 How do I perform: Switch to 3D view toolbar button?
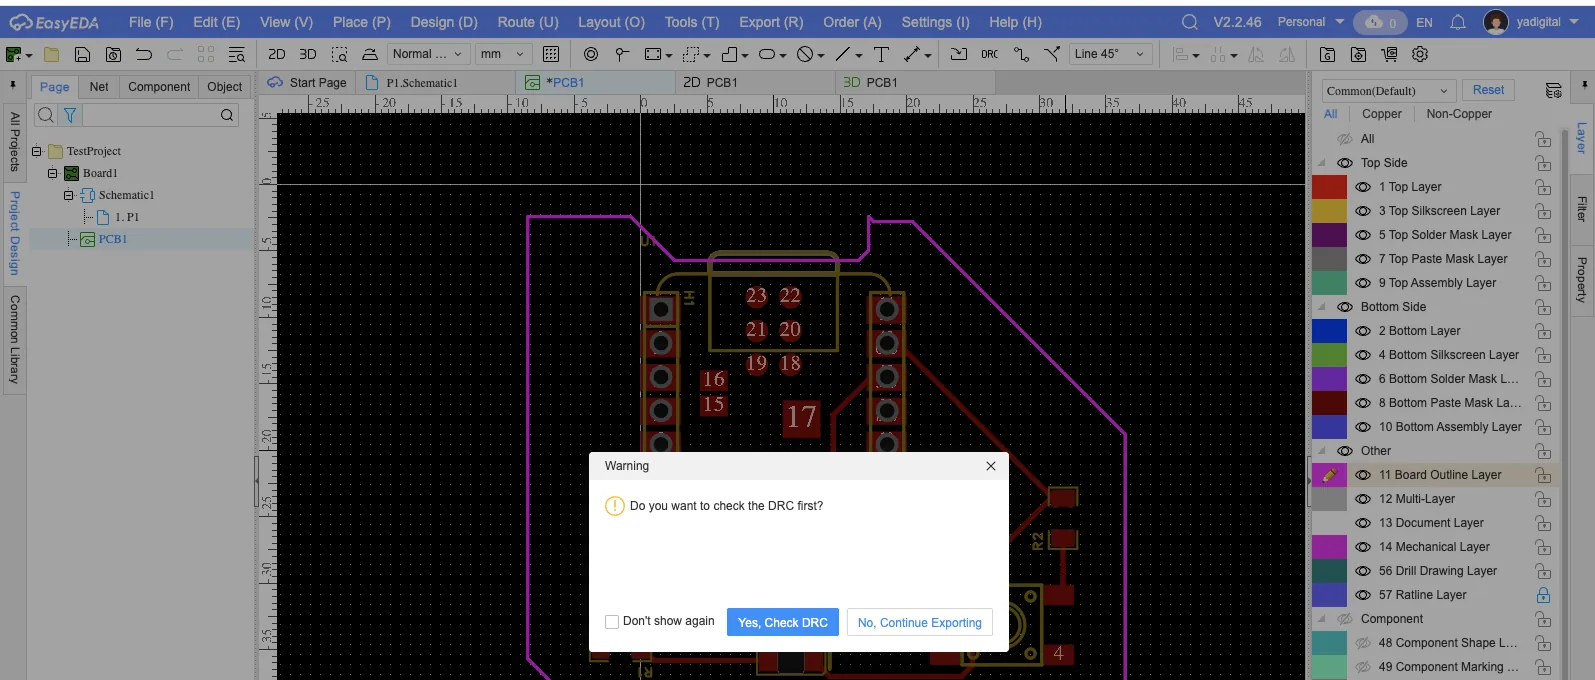tap(308, 54)
